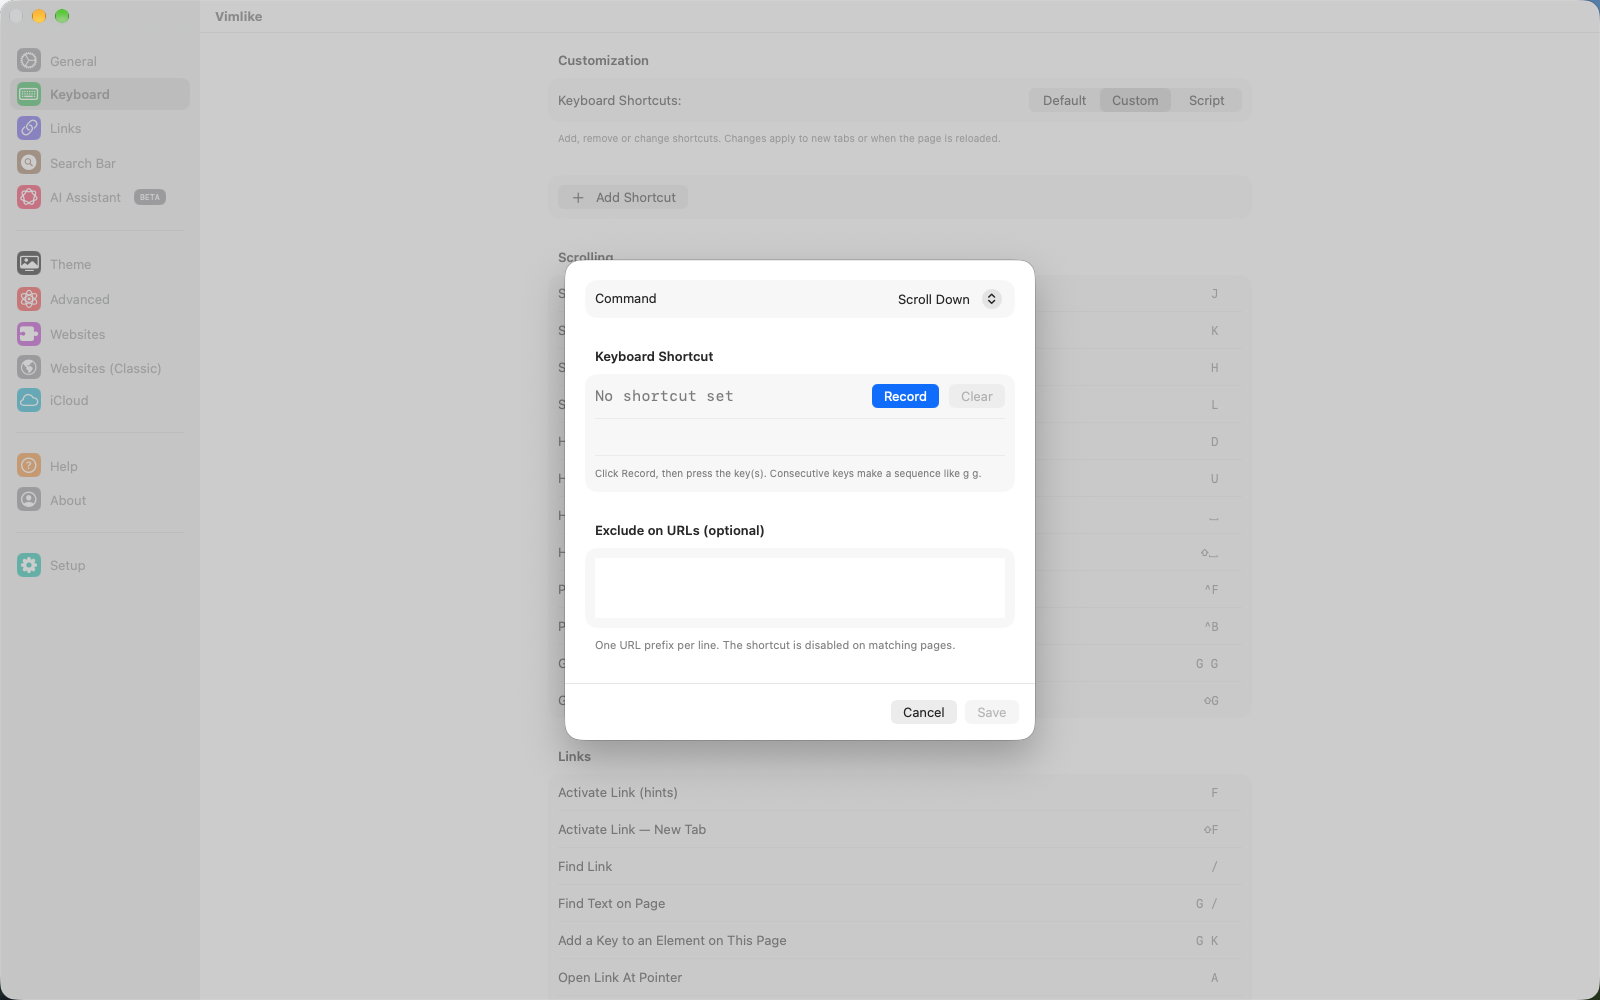This screenshot has width=1600, height=1000.
Task: Click the "Keyboard Shortcuts:" label
Action: point(619,101)
